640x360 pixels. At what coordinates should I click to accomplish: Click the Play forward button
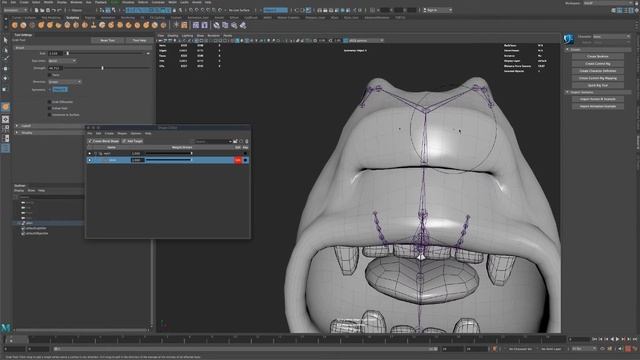(618, 339)
